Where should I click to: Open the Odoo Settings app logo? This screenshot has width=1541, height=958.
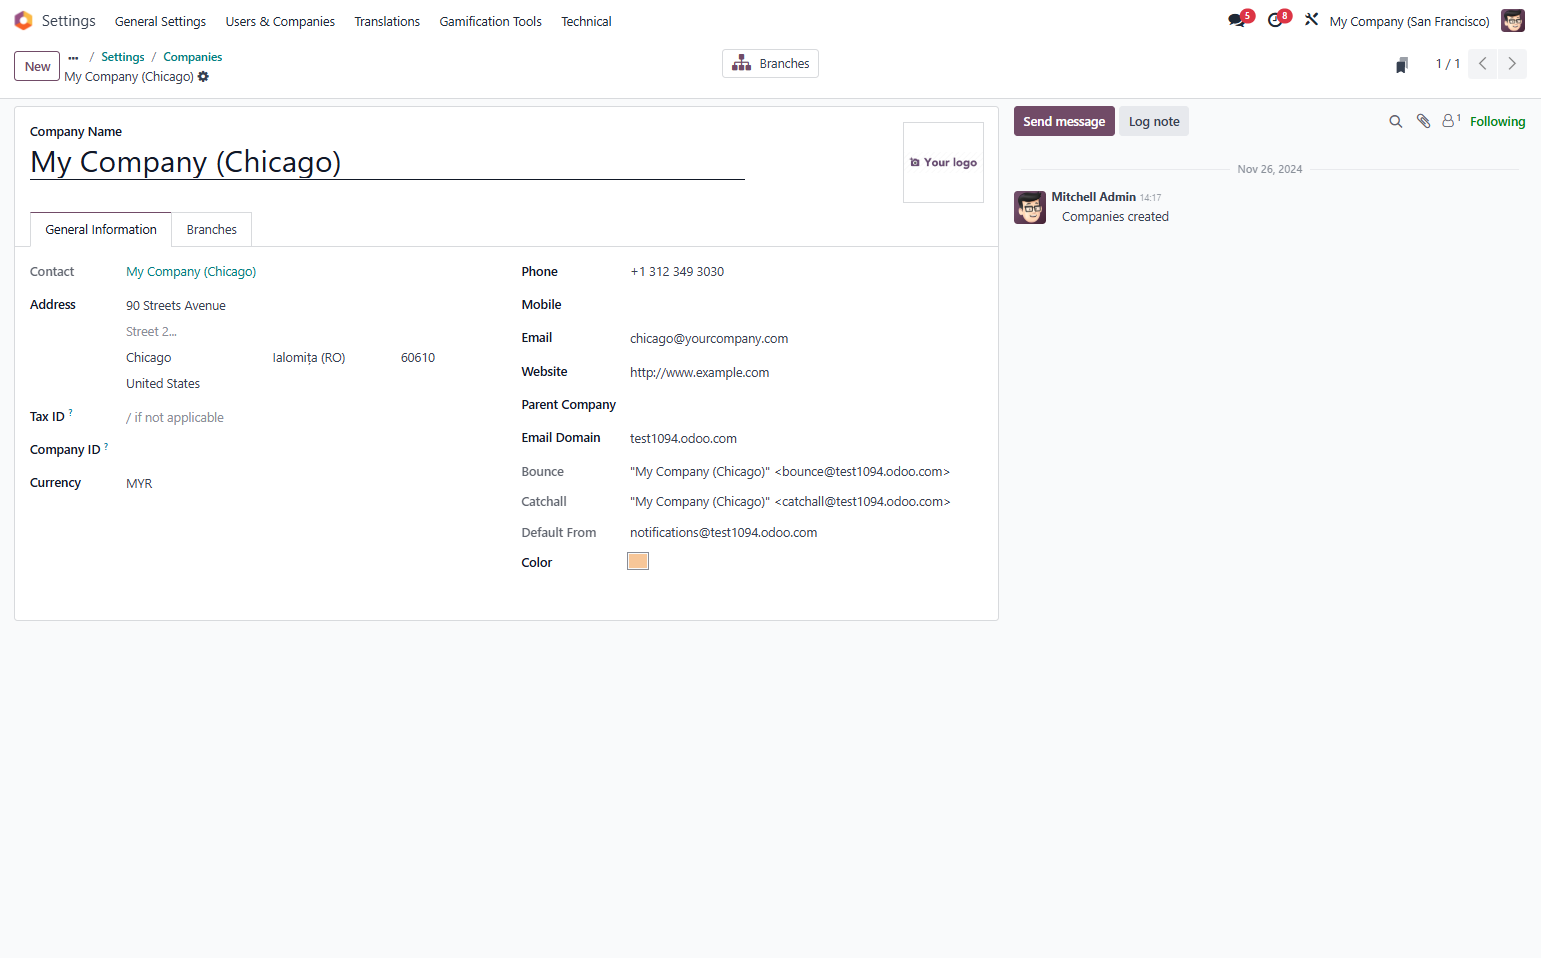tap(23, 21)
